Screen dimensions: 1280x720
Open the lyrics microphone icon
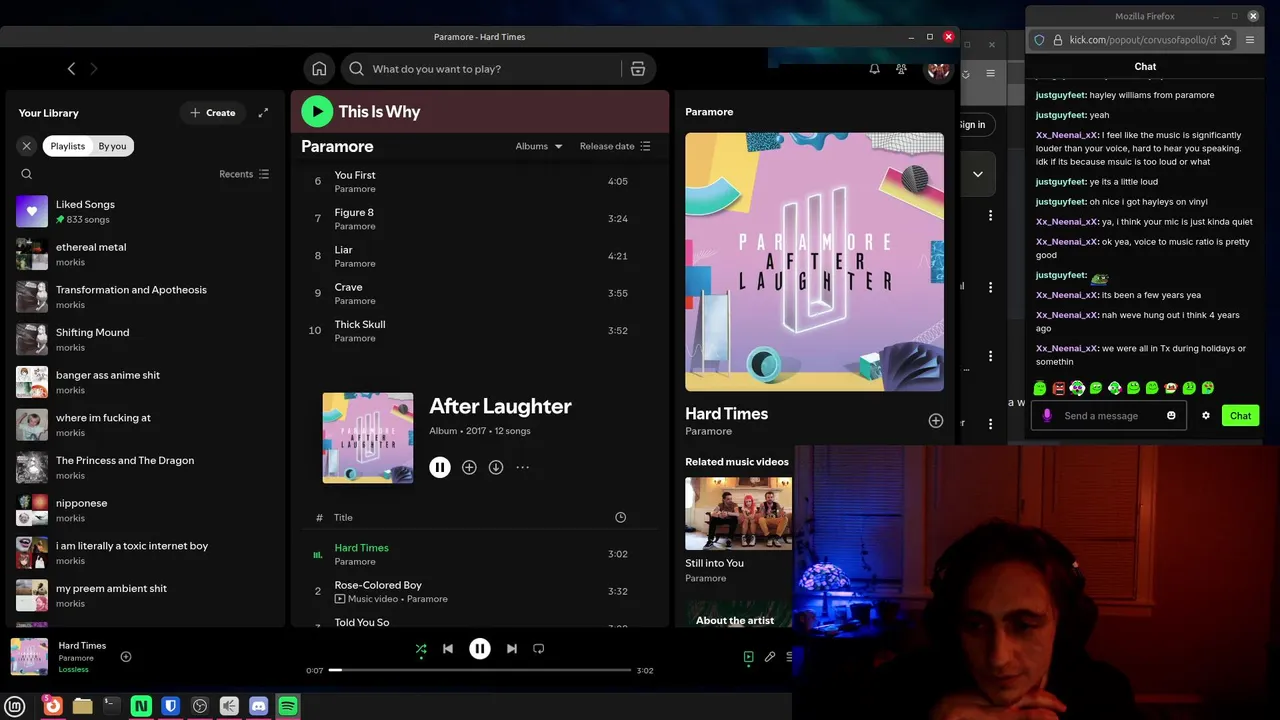[770, 657]
